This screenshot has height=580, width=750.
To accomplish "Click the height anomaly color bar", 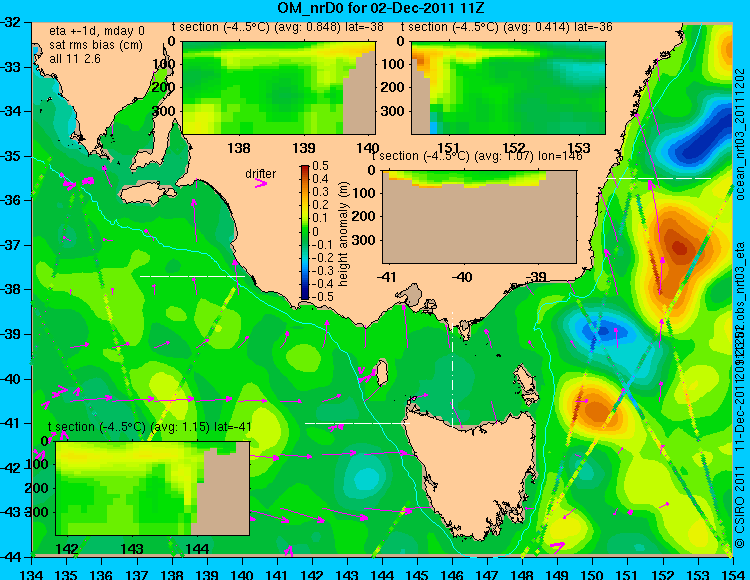I will click(x=305, y=232).
